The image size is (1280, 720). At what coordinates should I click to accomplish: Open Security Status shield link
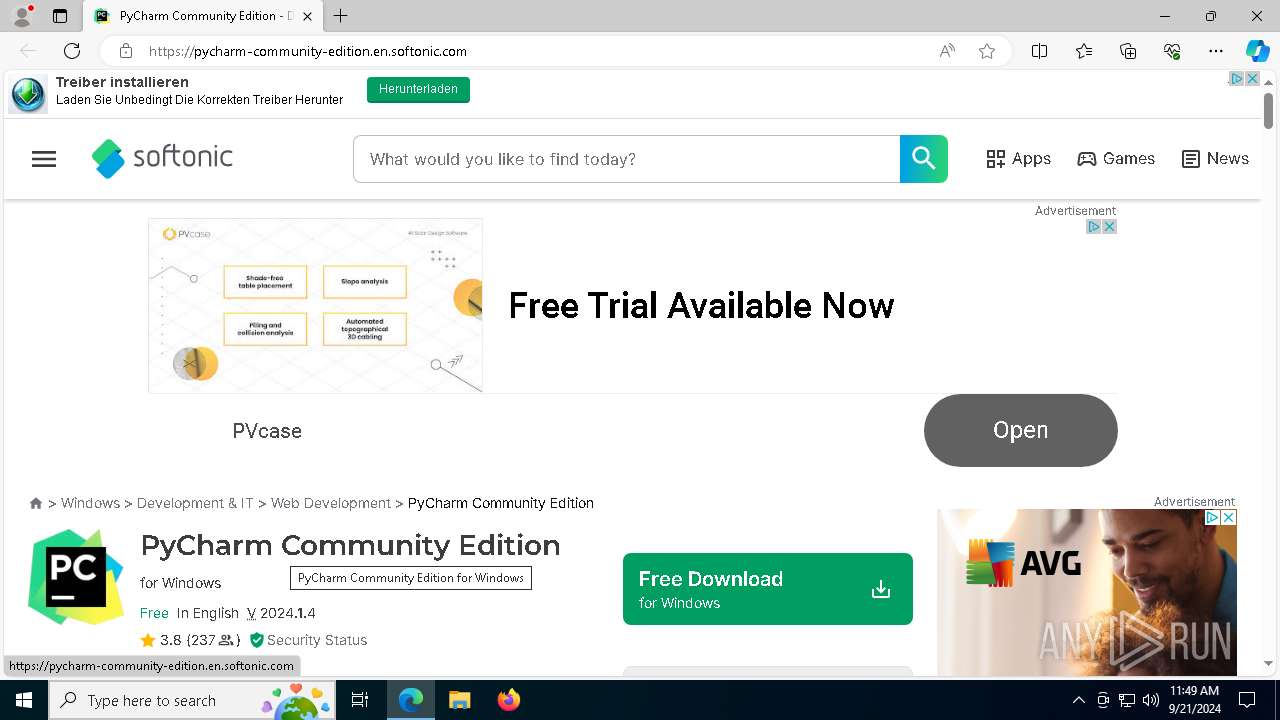tap(308, 640)
